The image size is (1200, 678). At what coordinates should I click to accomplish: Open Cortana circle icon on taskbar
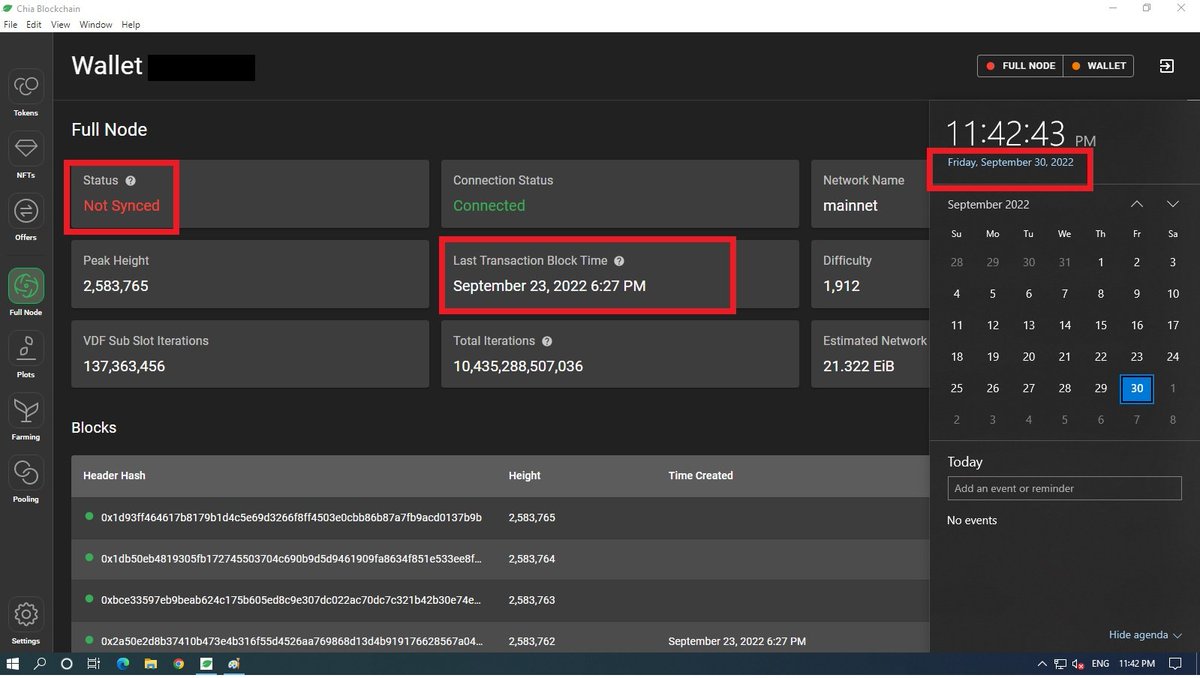tap(67, 664)
